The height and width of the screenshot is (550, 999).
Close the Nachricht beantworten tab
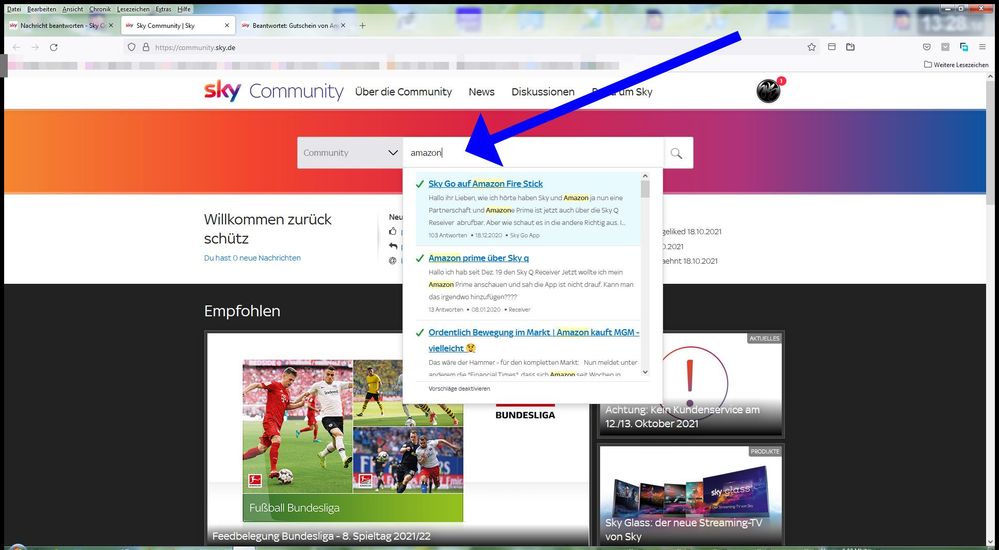(111, 25)
